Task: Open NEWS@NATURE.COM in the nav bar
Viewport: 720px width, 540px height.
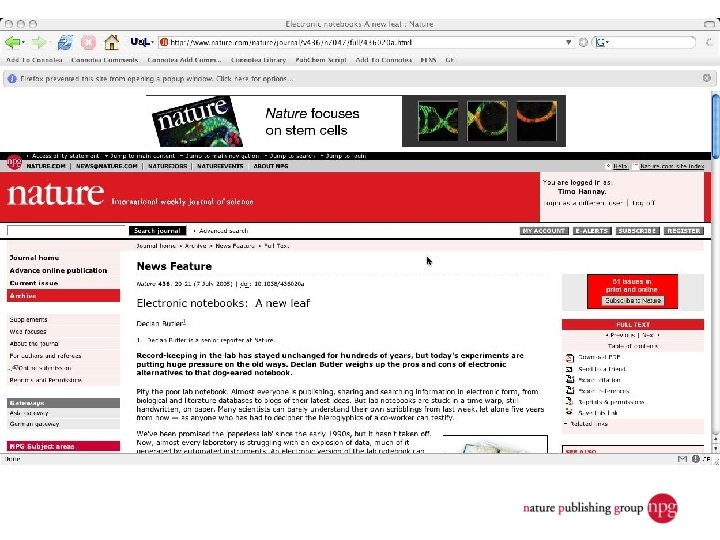Action: pos(107,166)
